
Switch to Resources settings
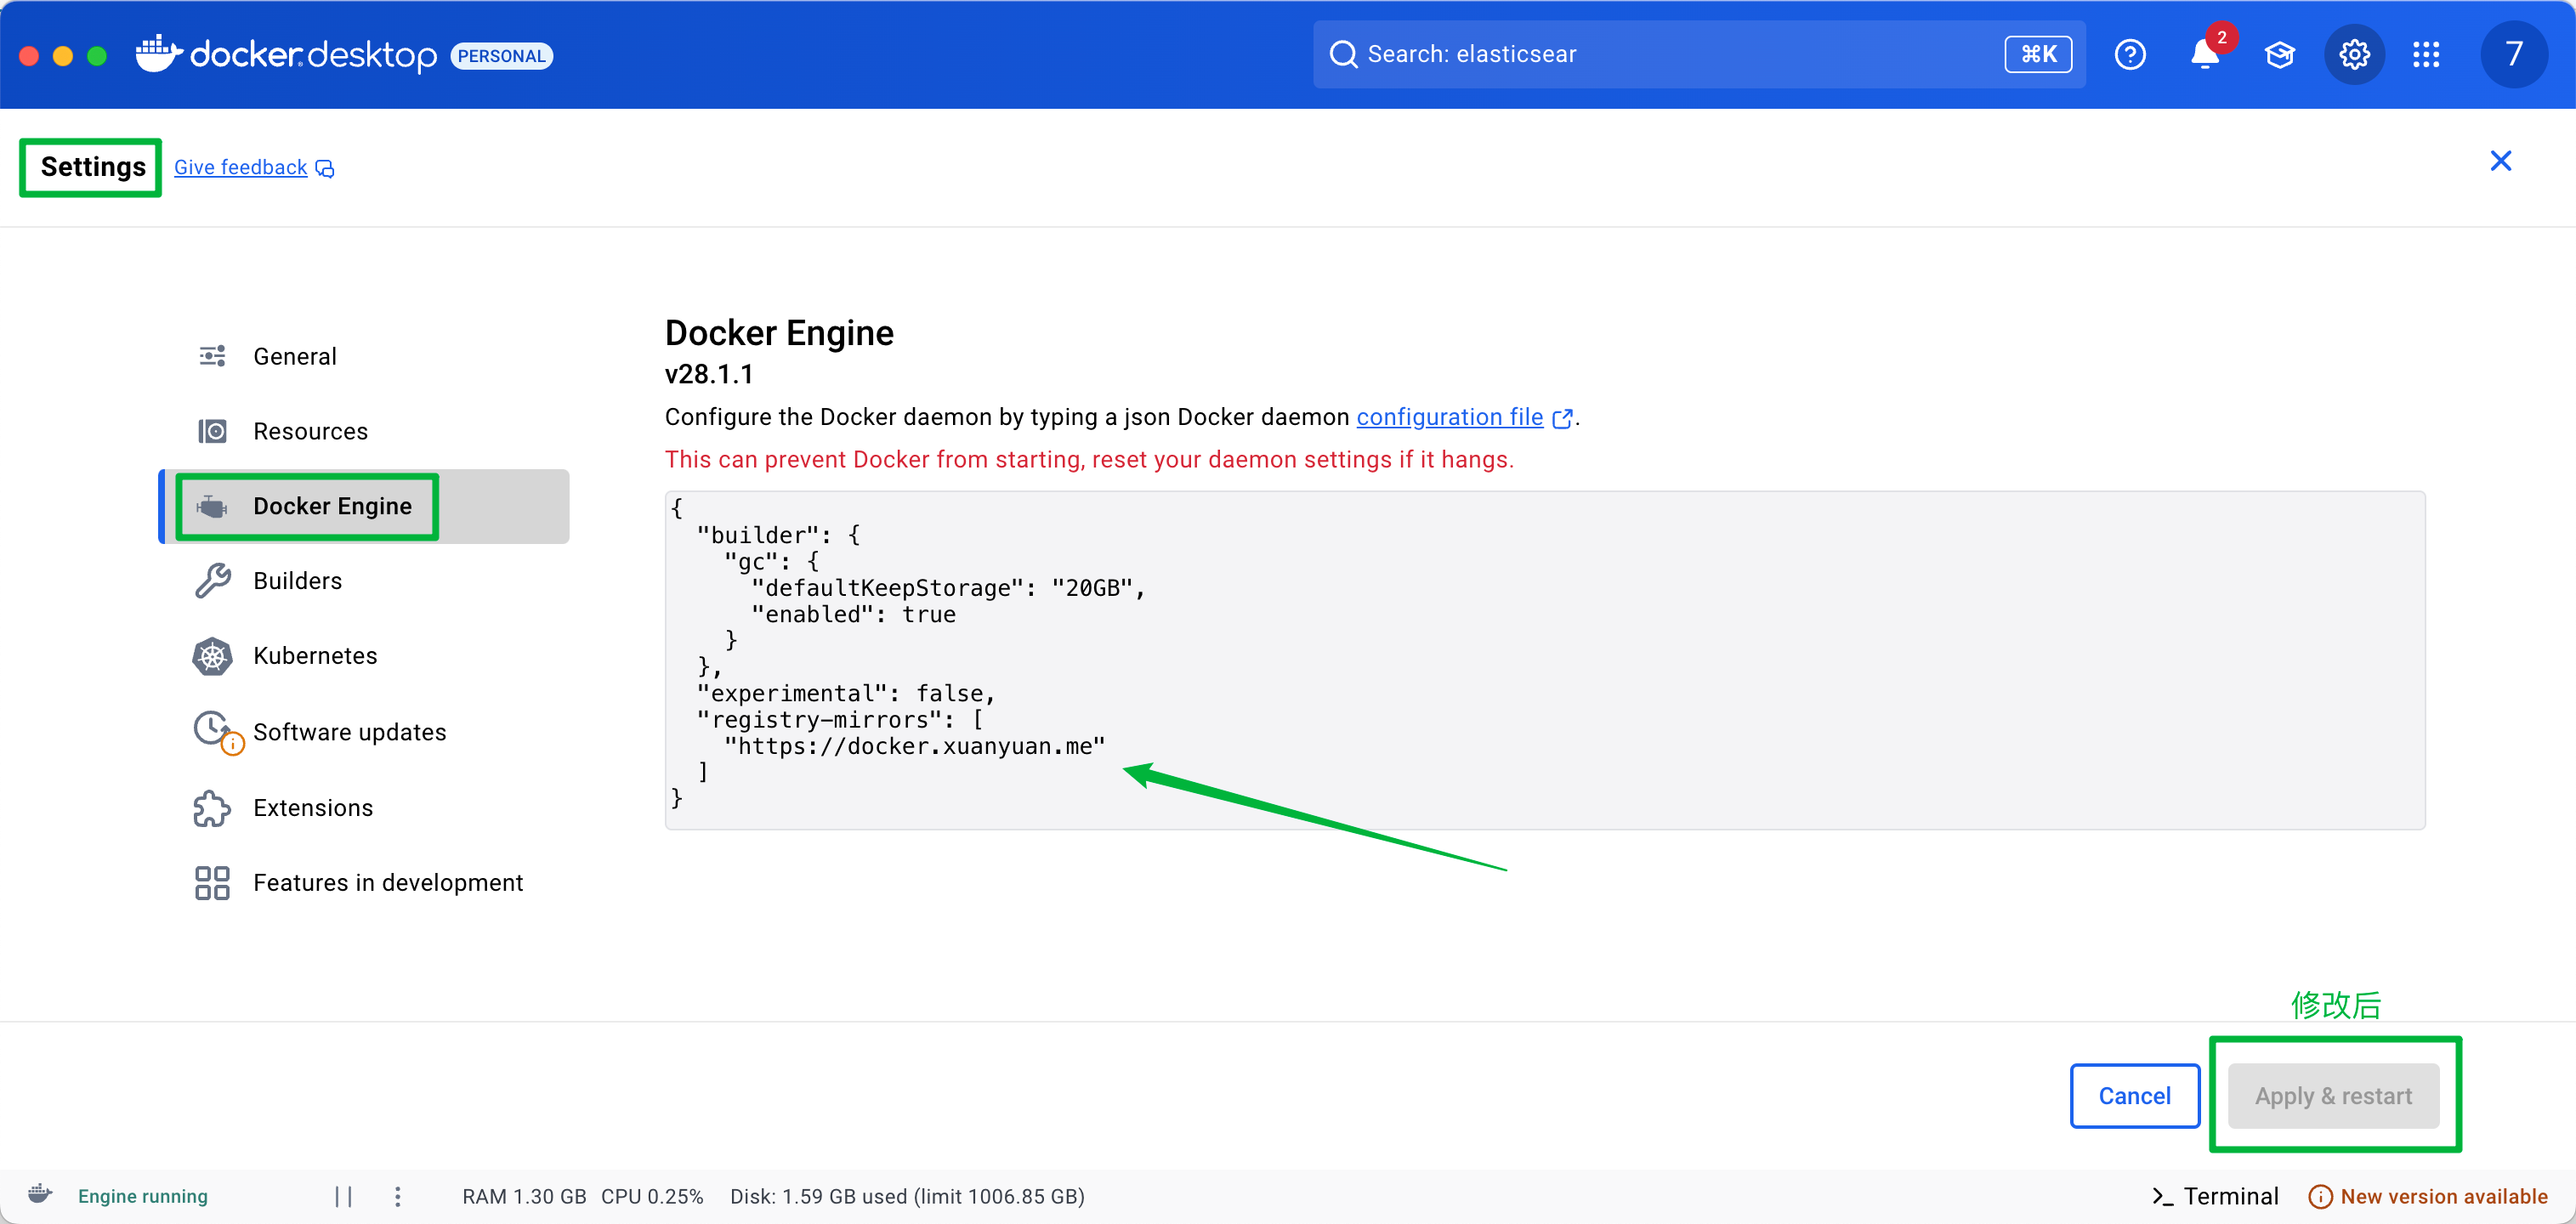click(310, 431)
